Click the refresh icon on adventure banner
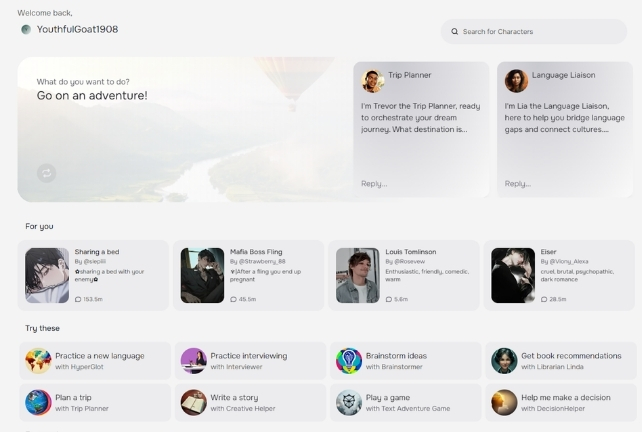Viewport: 642px width, 432px height. pyautogui.click(x=46, y=173)
